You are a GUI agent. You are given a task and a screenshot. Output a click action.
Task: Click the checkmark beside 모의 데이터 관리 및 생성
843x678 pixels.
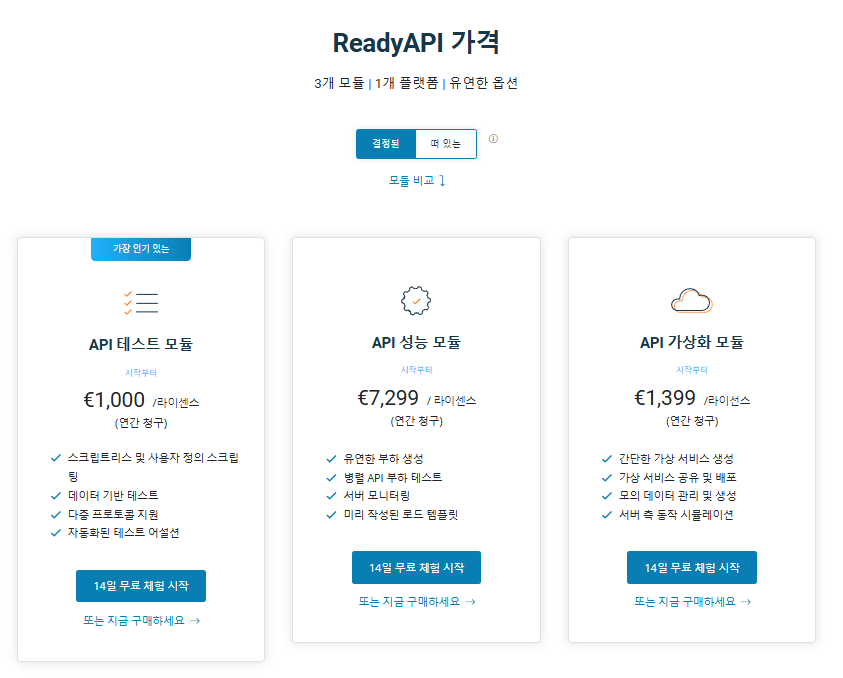607,496
